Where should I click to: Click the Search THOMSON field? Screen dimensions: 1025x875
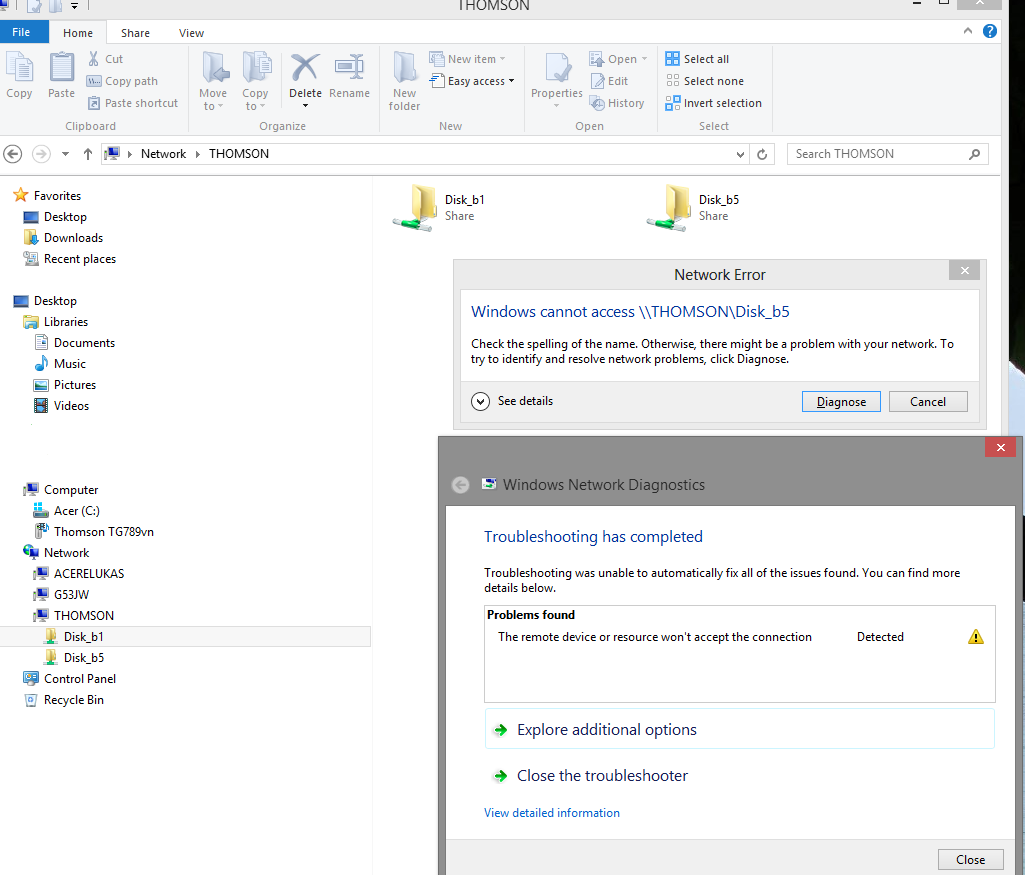click(887, 154)
